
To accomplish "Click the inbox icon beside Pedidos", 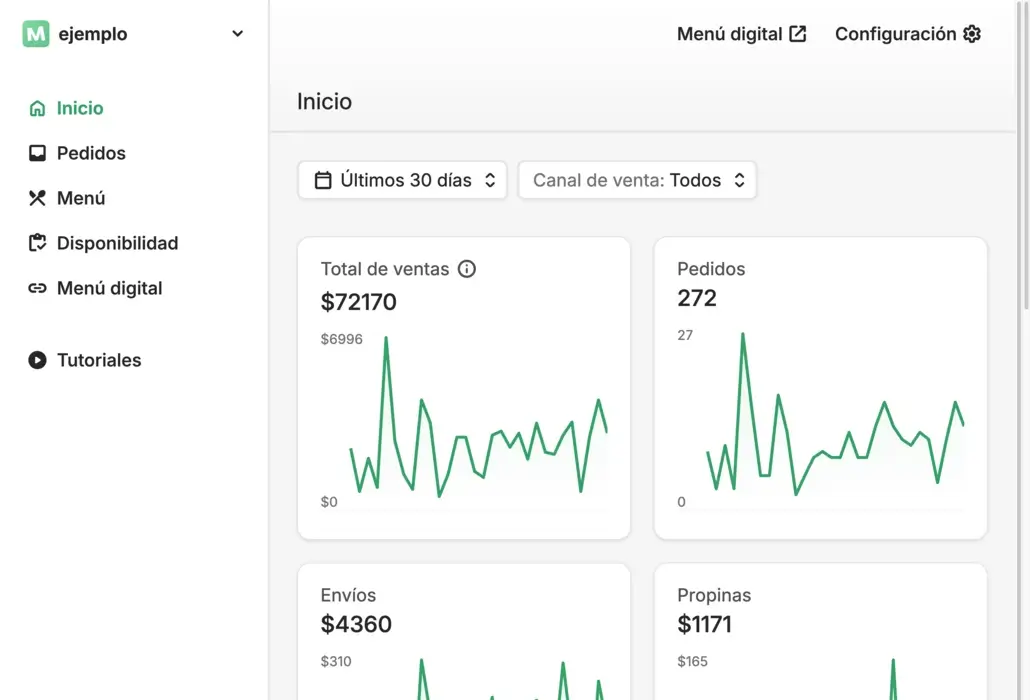I will click(x=37, y=153).
